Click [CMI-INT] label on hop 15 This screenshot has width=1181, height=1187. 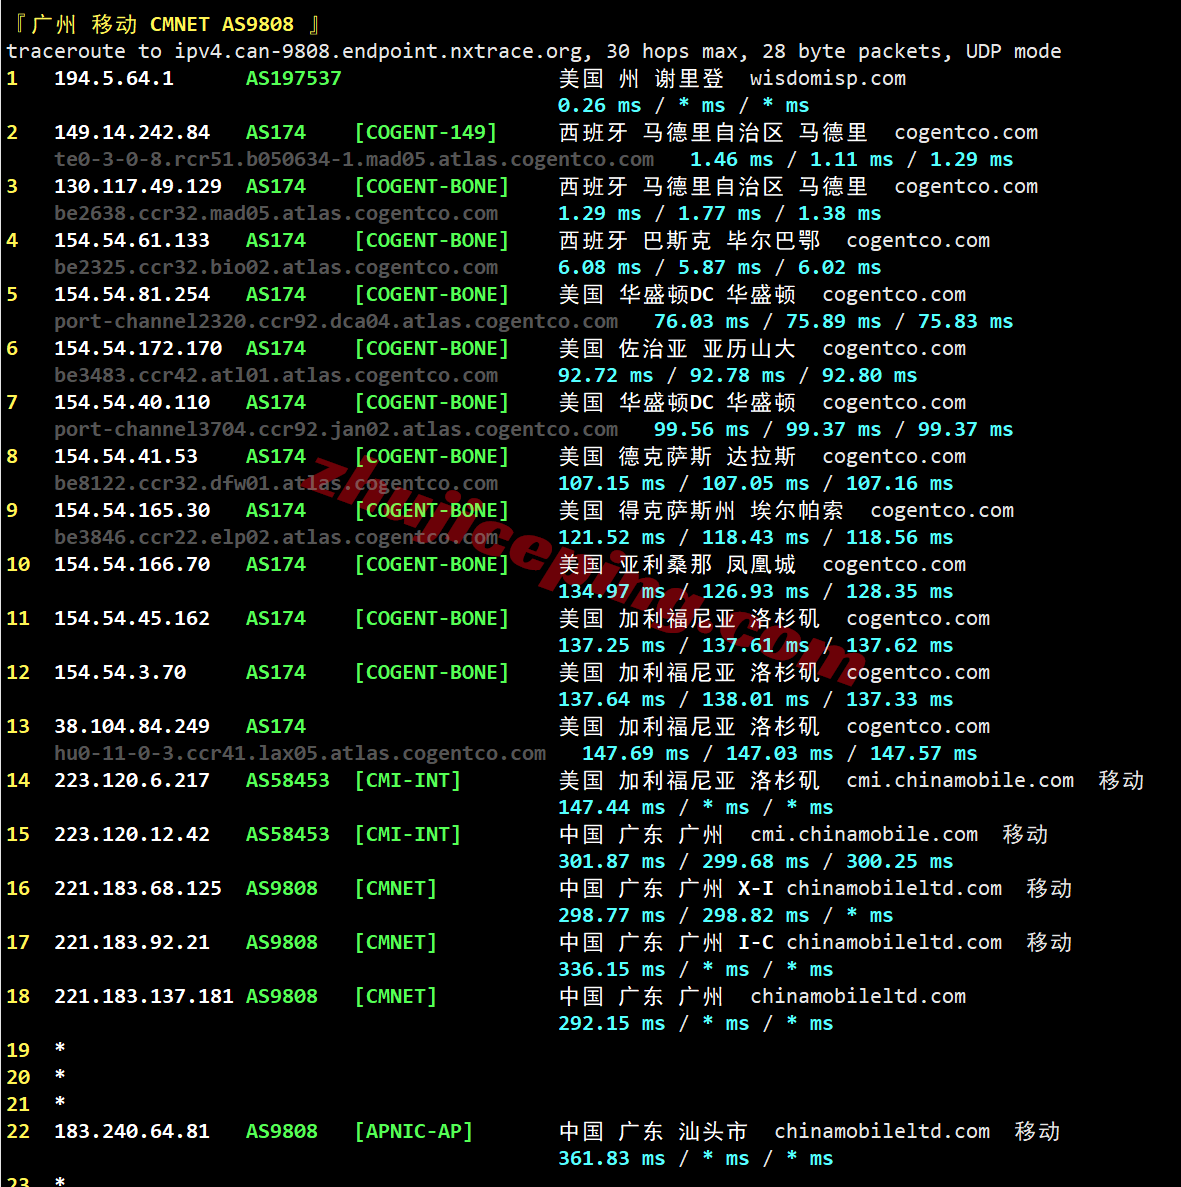(408, 834)
